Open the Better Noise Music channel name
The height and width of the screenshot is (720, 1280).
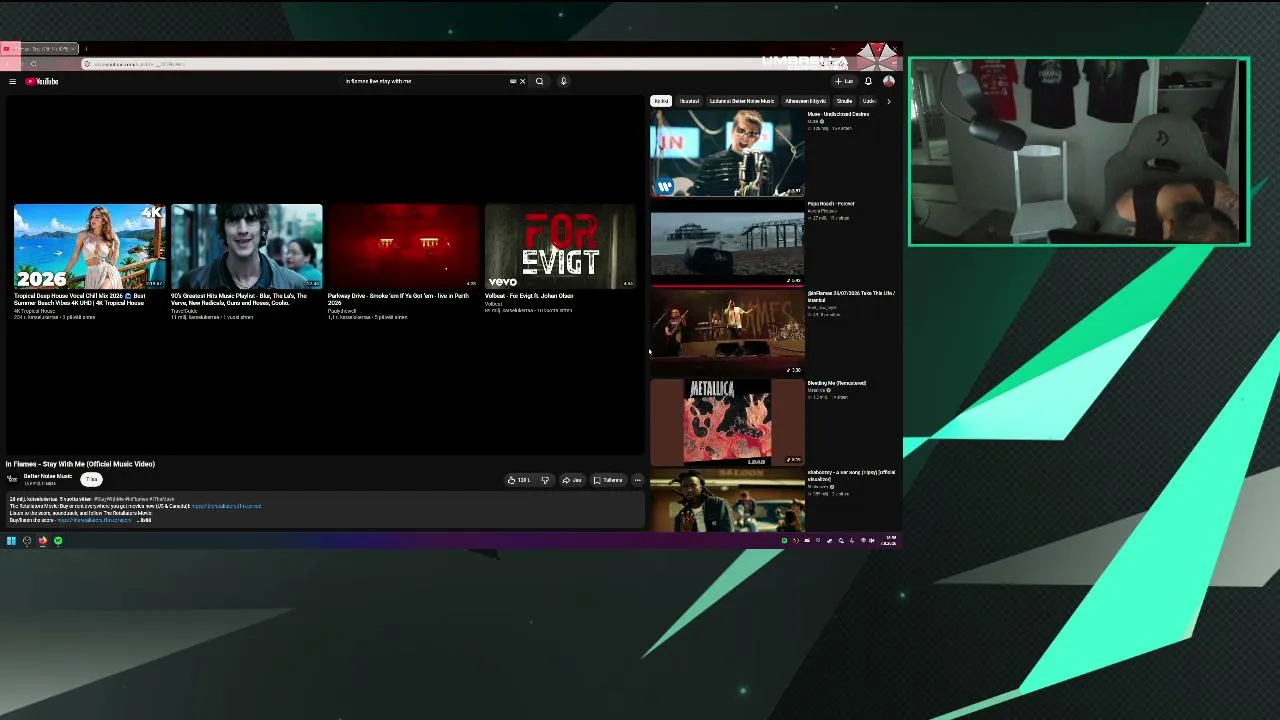(x=48, y=476)
